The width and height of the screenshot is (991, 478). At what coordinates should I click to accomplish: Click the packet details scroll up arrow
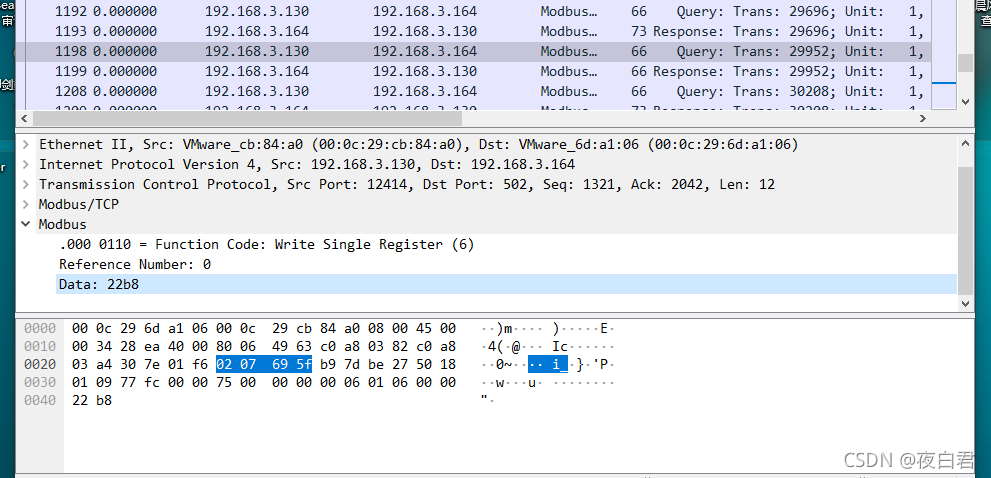point(964,144)
